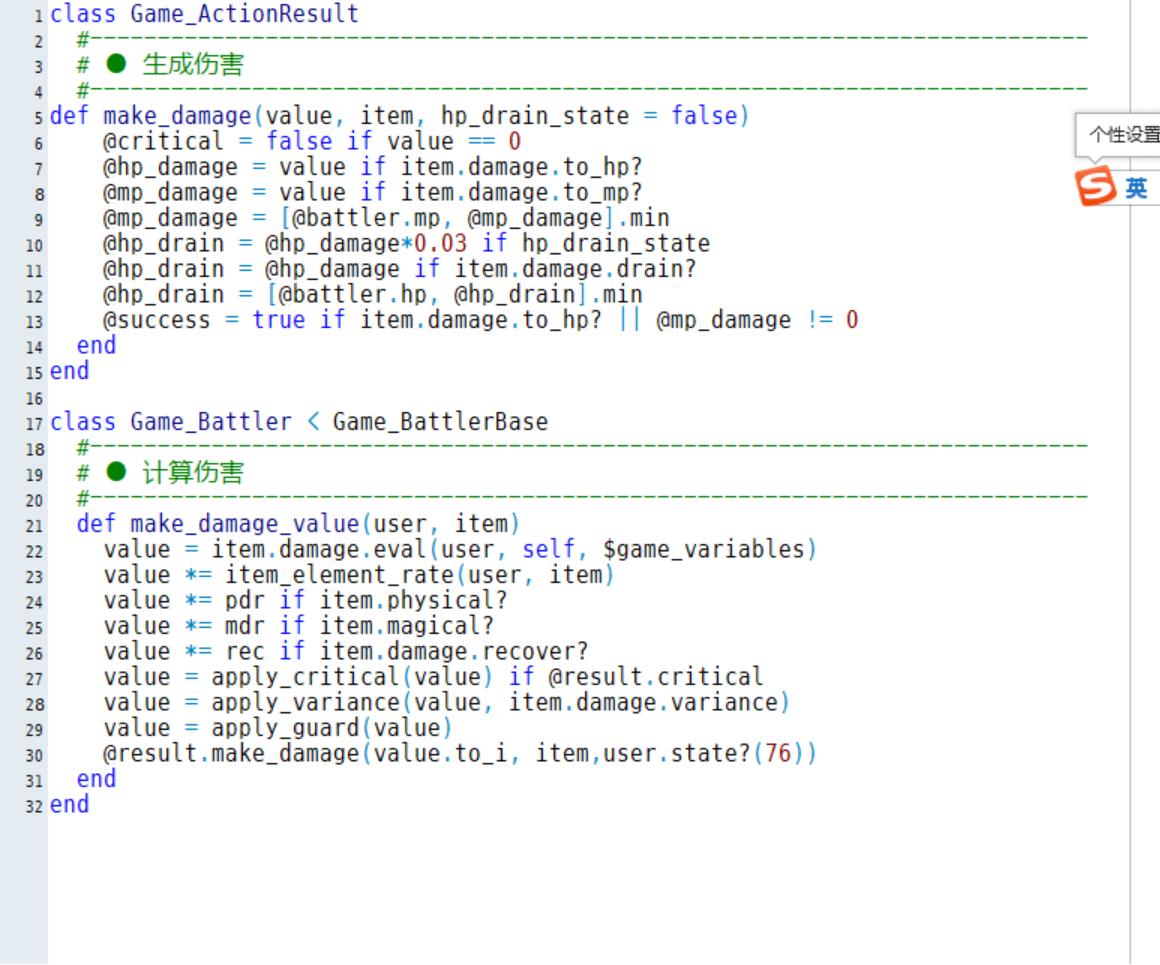The height and width of the screenshot is (965, 1160).
Task: Click the 'def make_damage_value(user, item)' line
Action: tap(297, 524)
